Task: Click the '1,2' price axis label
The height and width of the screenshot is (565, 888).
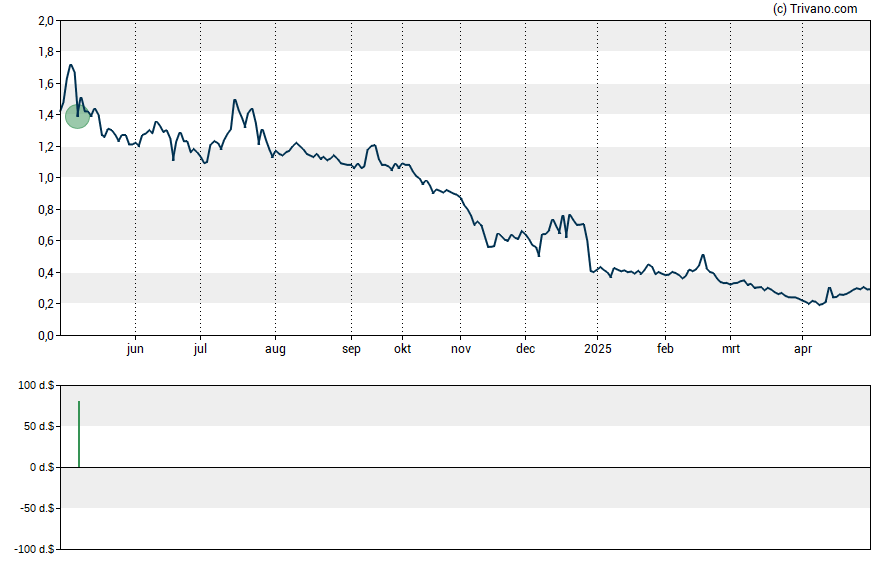Action: click(46, 147)
